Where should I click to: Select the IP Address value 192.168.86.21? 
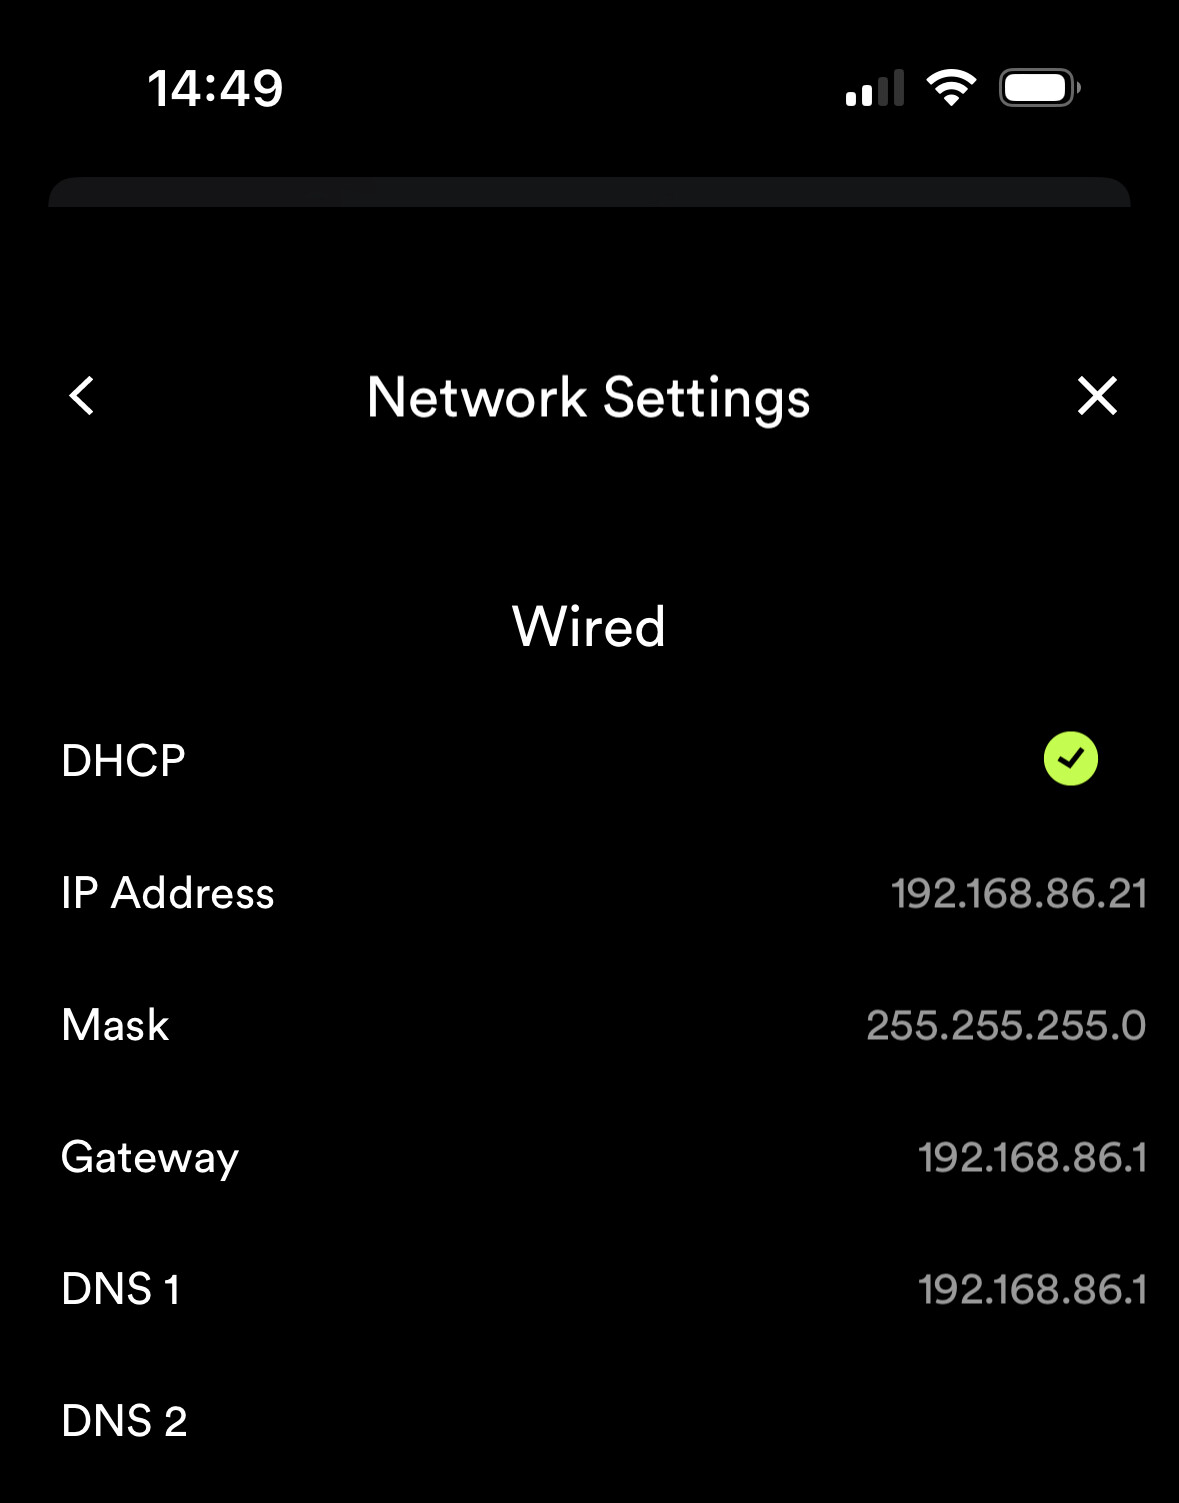click(x=1018, y=893)
